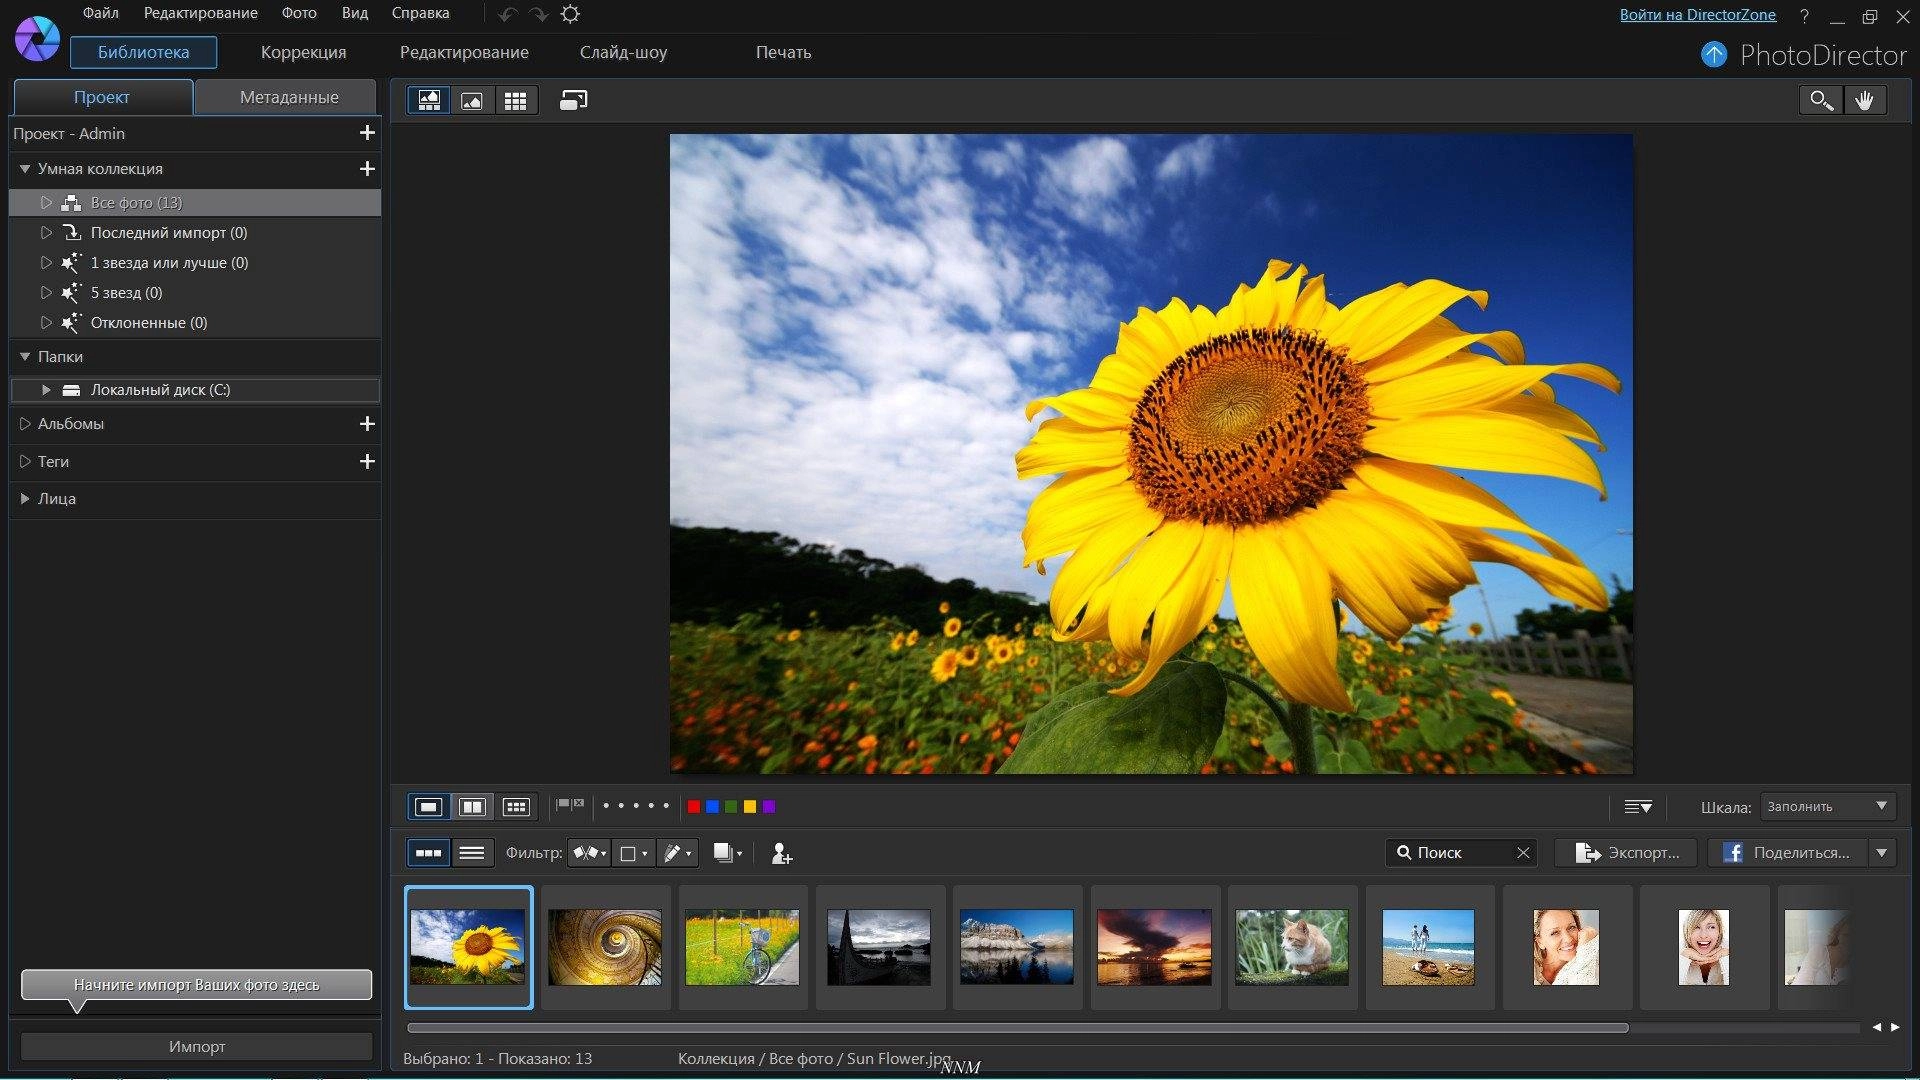Screen dimensions: 1920x1080
Task: Toggle list view of browser panel
Action: 471,853
